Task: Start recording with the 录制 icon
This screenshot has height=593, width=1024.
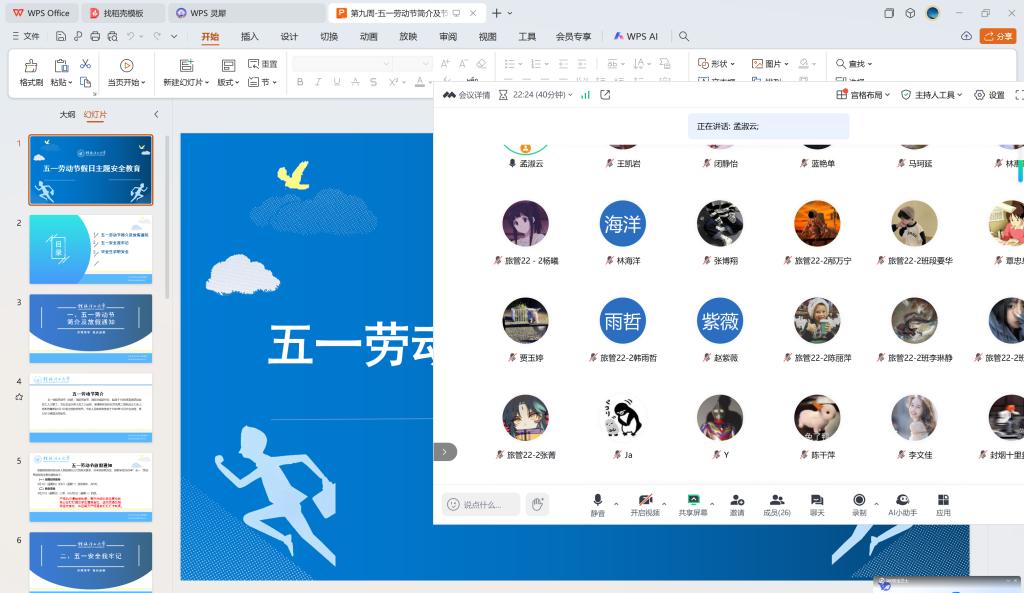Action: [859, 501]
